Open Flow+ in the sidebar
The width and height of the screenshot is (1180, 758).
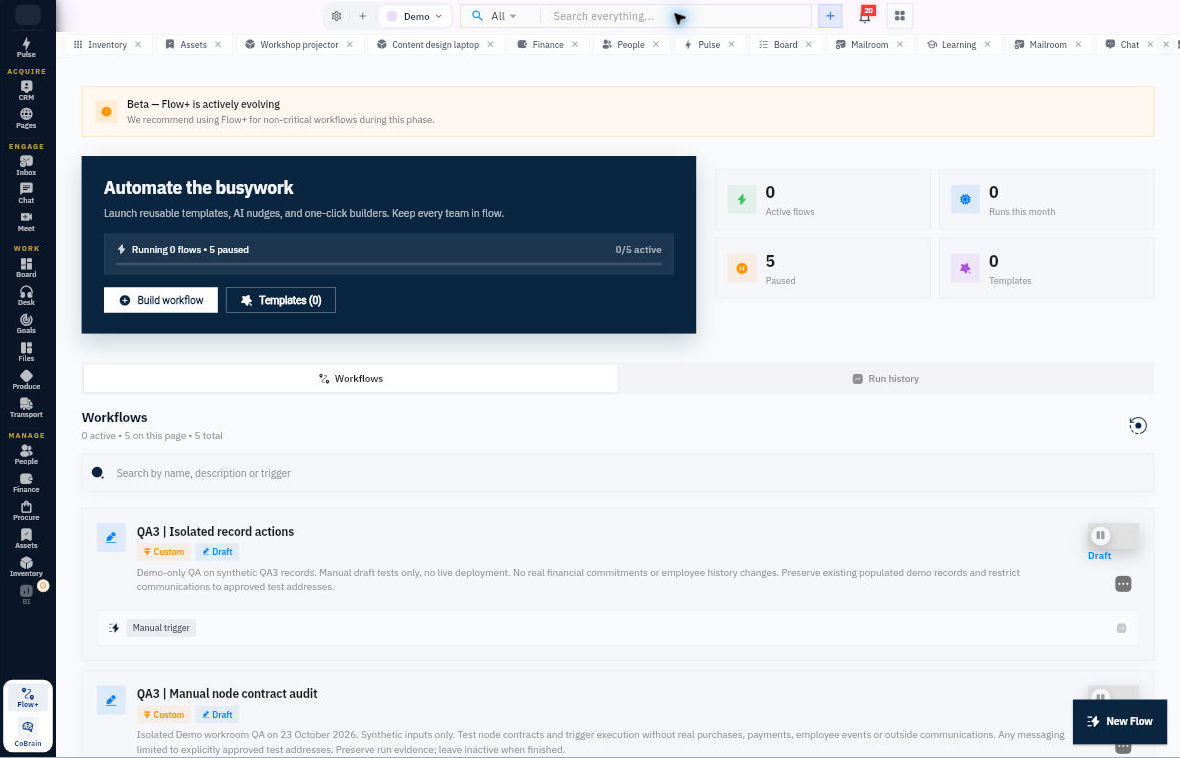click(x=28, y=697)
